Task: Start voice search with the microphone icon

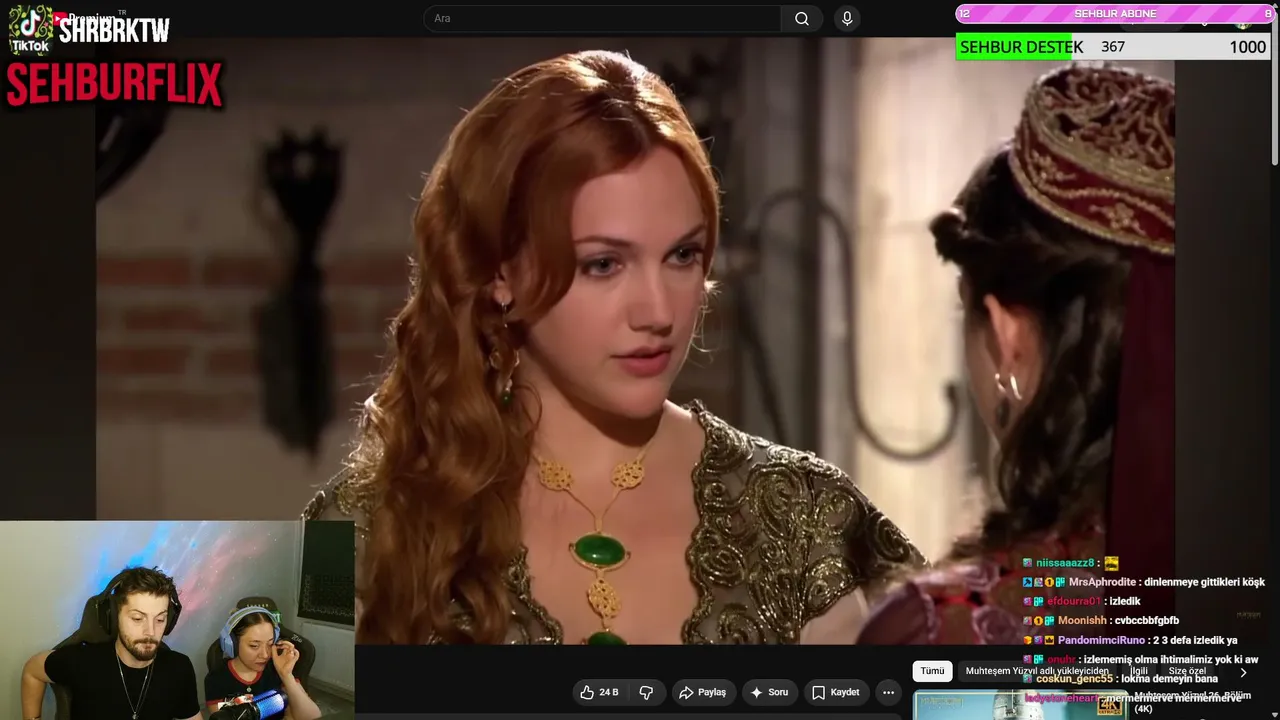Action: [x=847, y=19]
